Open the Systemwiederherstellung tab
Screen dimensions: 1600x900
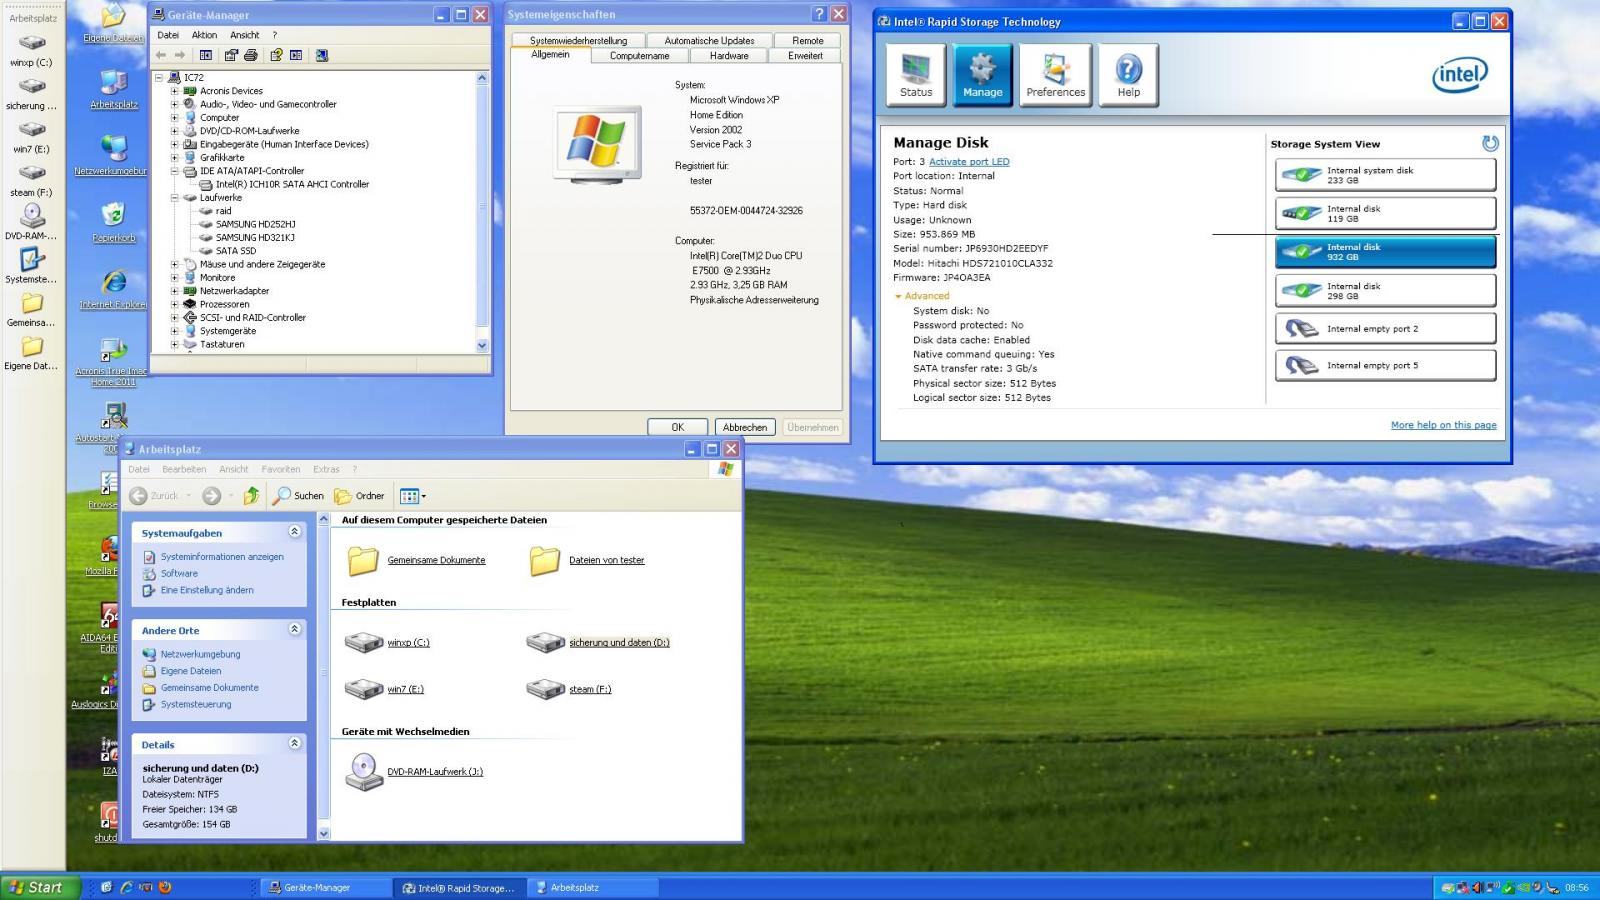click(578, 41)
